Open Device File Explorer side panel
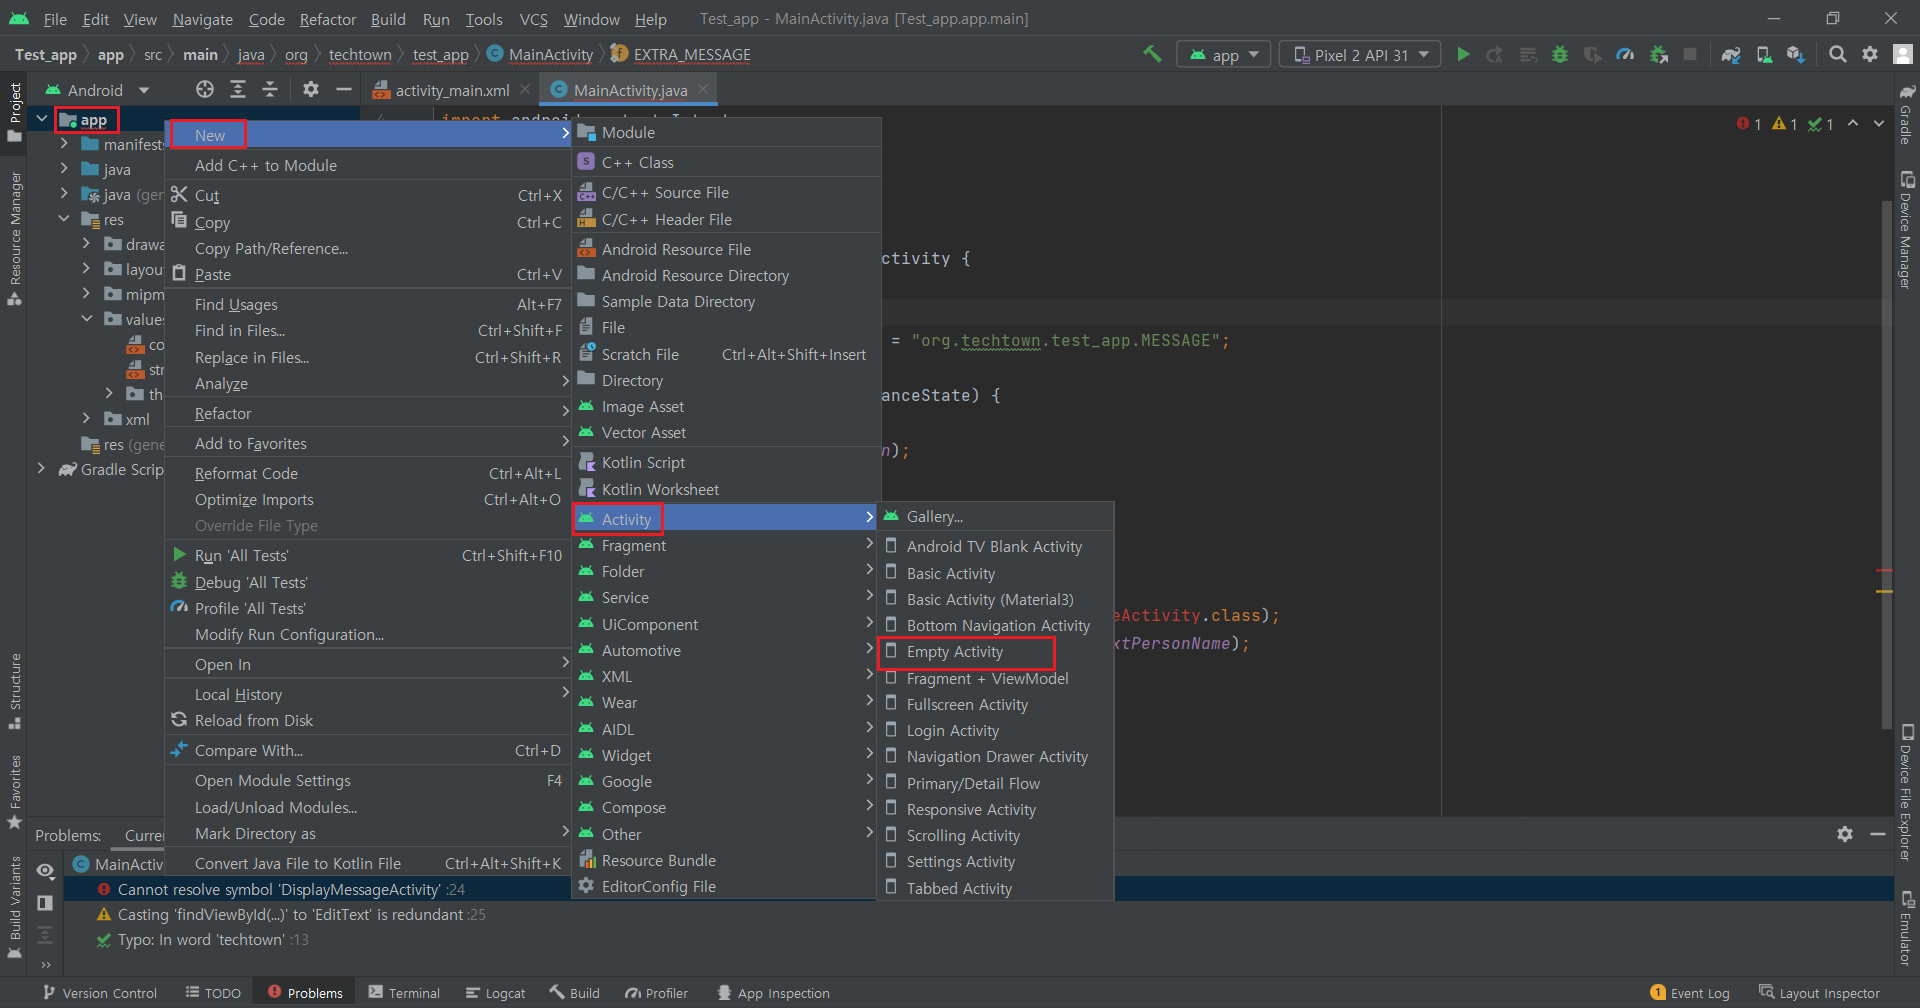This screenshot has width=1920, height=1008. click(x=1906, y=792)
